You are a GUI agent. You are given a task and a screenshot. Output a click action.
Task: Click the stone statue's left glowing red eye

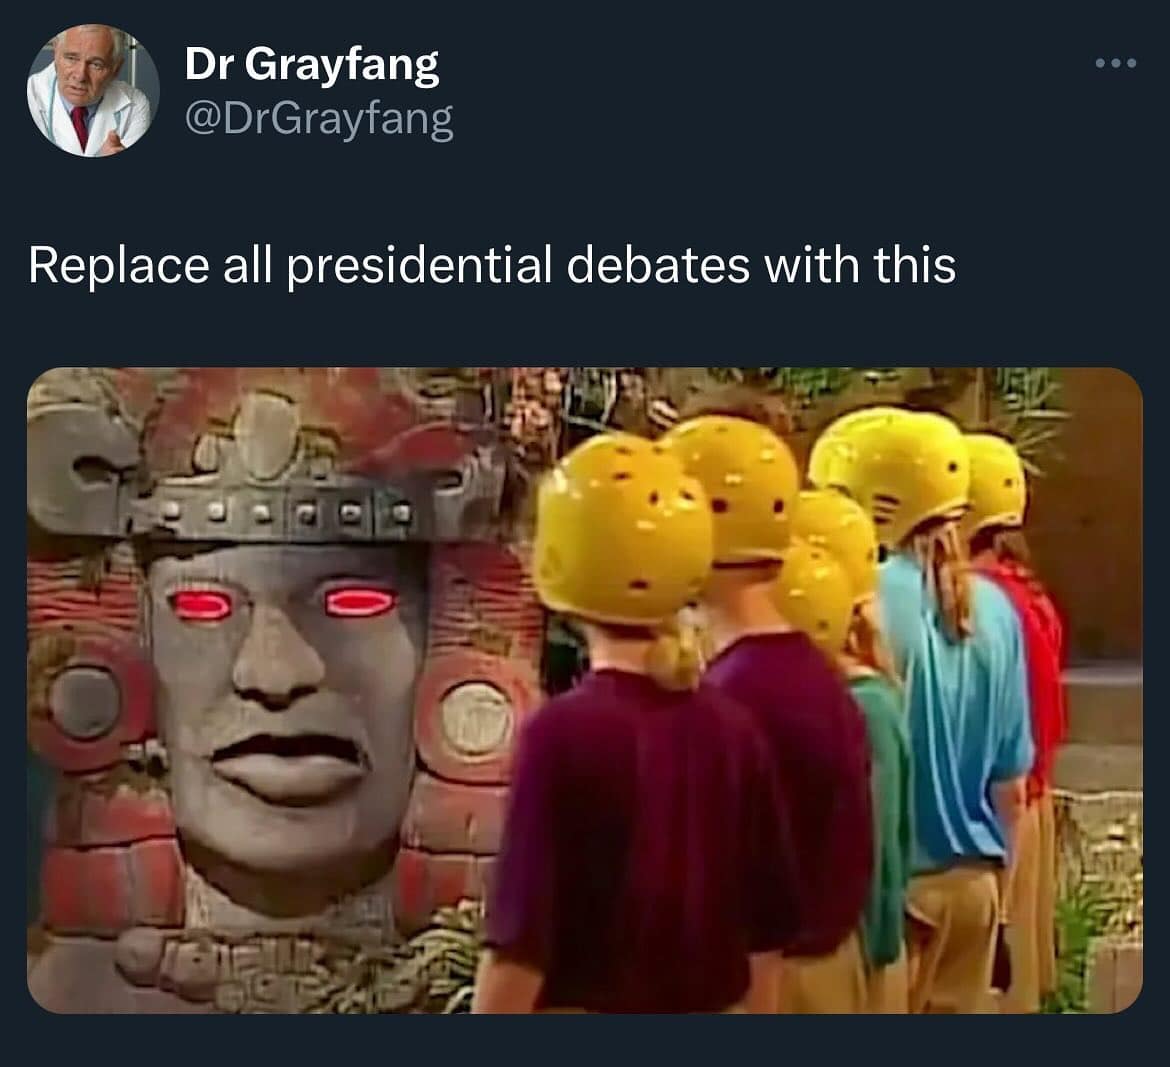click(200, 605)
